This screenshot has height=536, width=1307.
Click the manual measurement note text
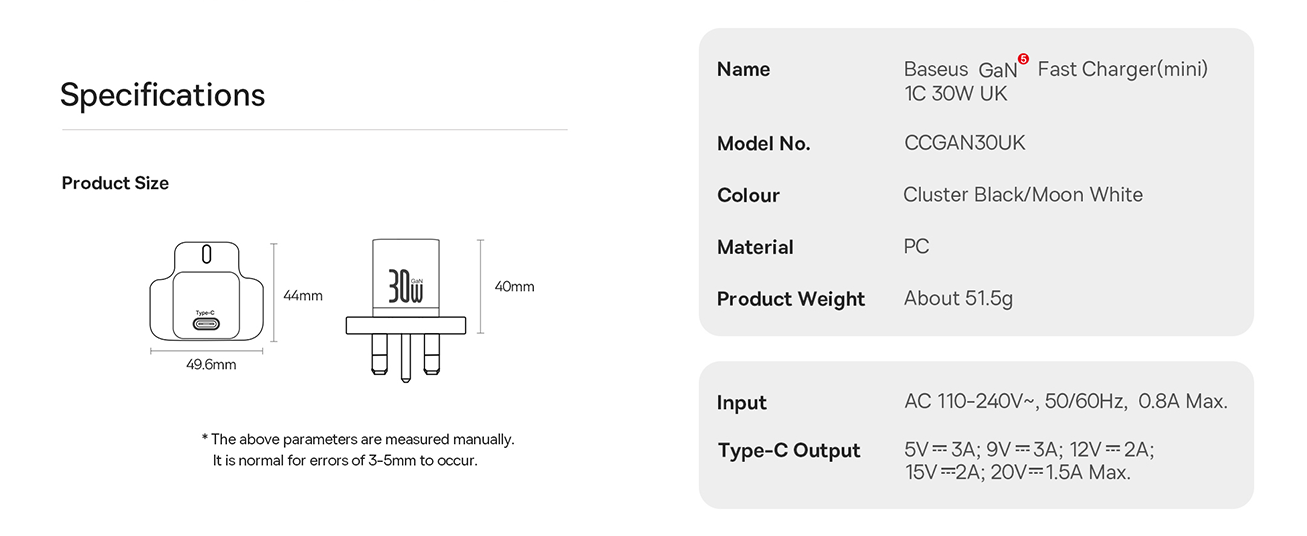coord(358,450)
